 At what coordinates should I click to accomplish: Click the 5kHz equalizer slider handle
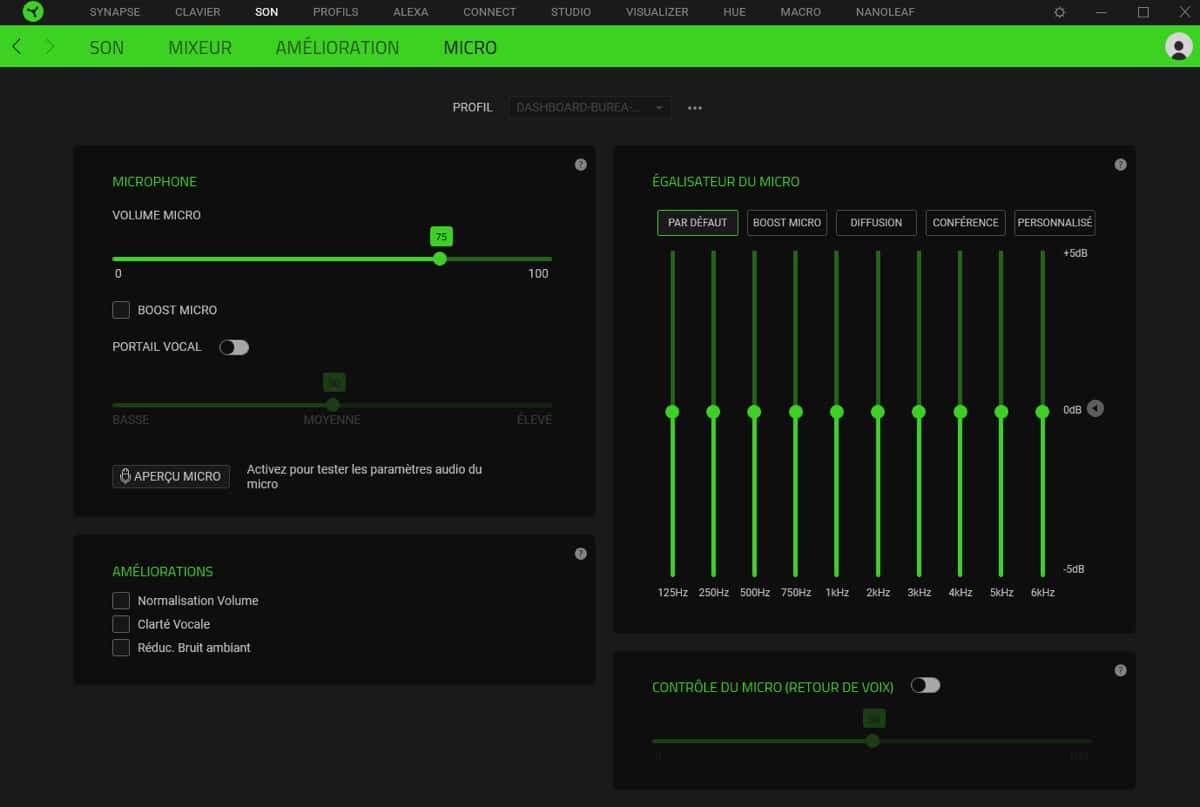[1001, 411]
